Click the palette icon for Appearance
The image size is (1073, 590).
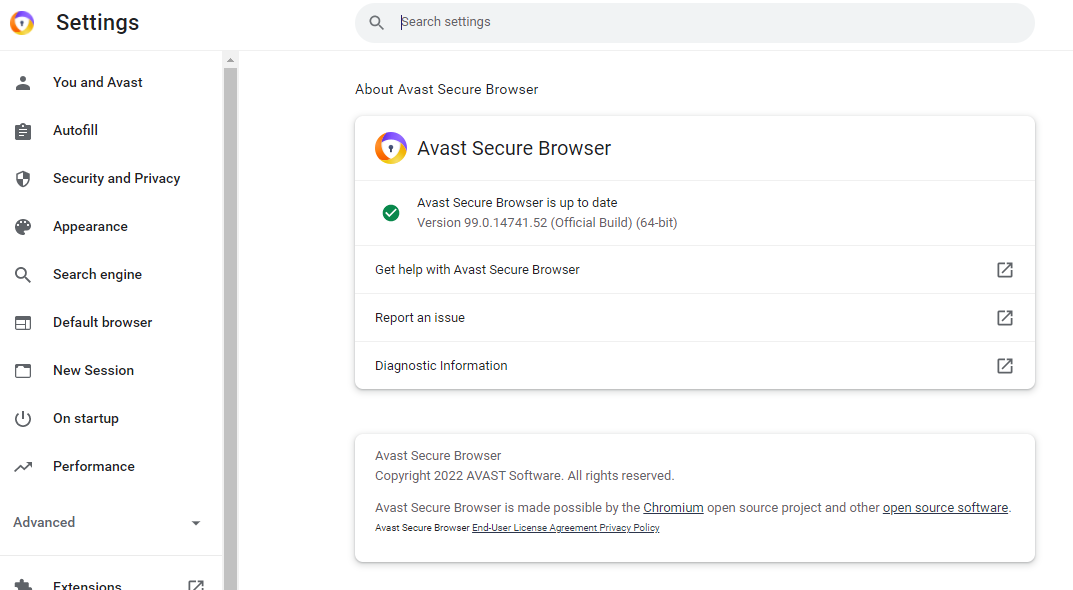(x=23, y=227)
